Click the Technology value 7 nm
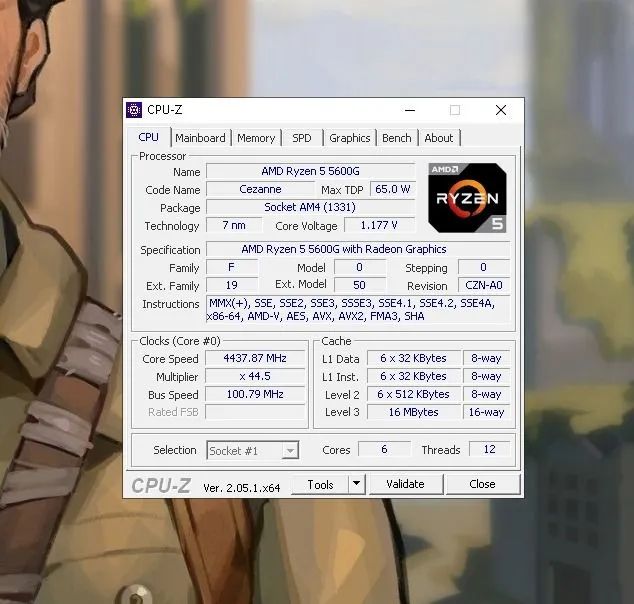 coord(234,225)
